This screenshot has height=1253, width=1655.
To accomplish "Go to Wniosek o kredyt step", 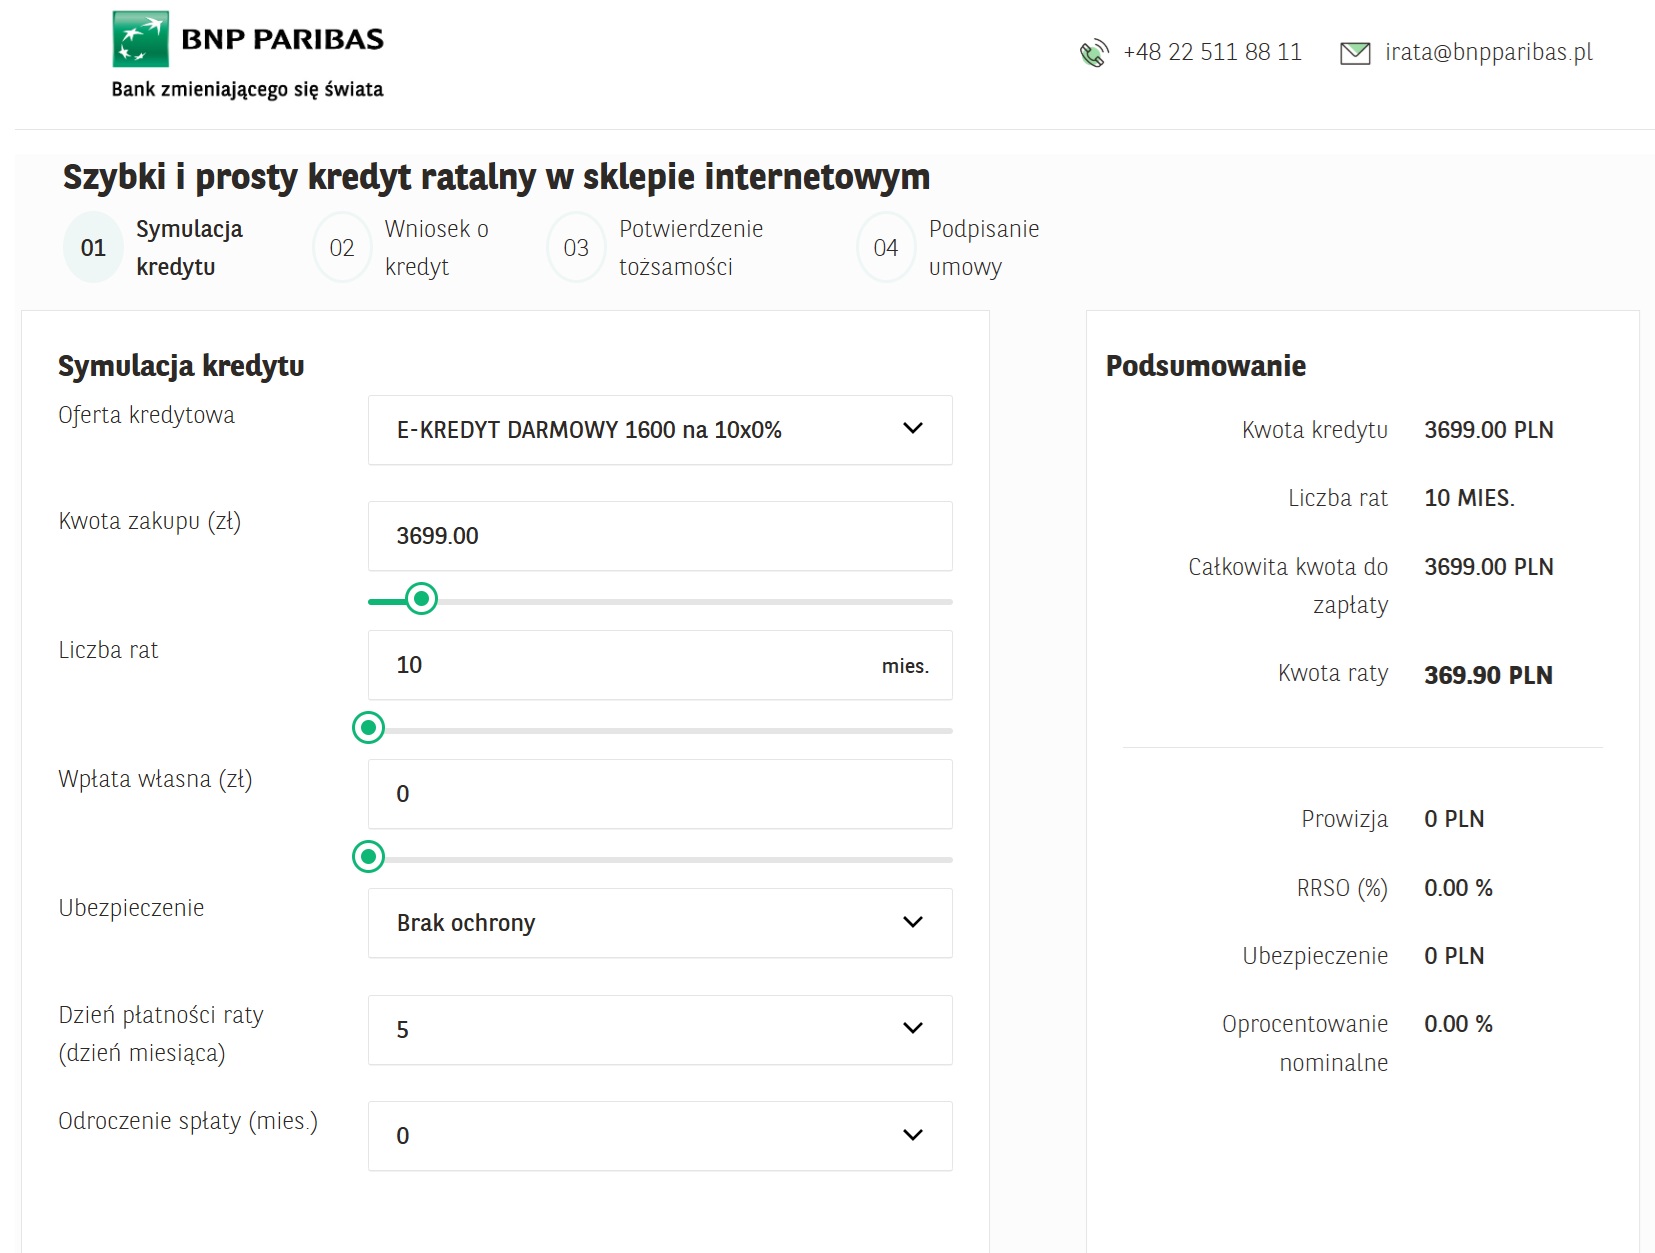I will pos(436,248).
